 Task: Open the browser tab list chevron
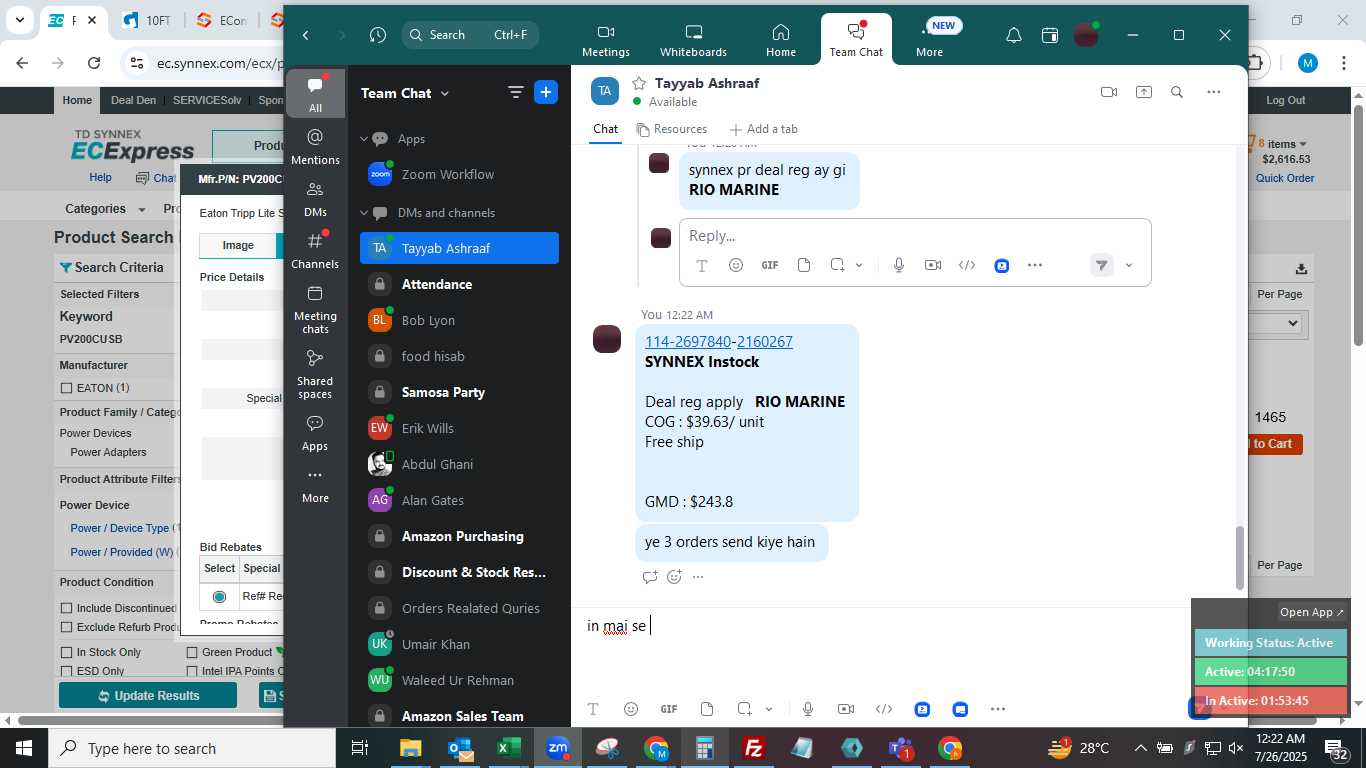click(x=20, y=20)
